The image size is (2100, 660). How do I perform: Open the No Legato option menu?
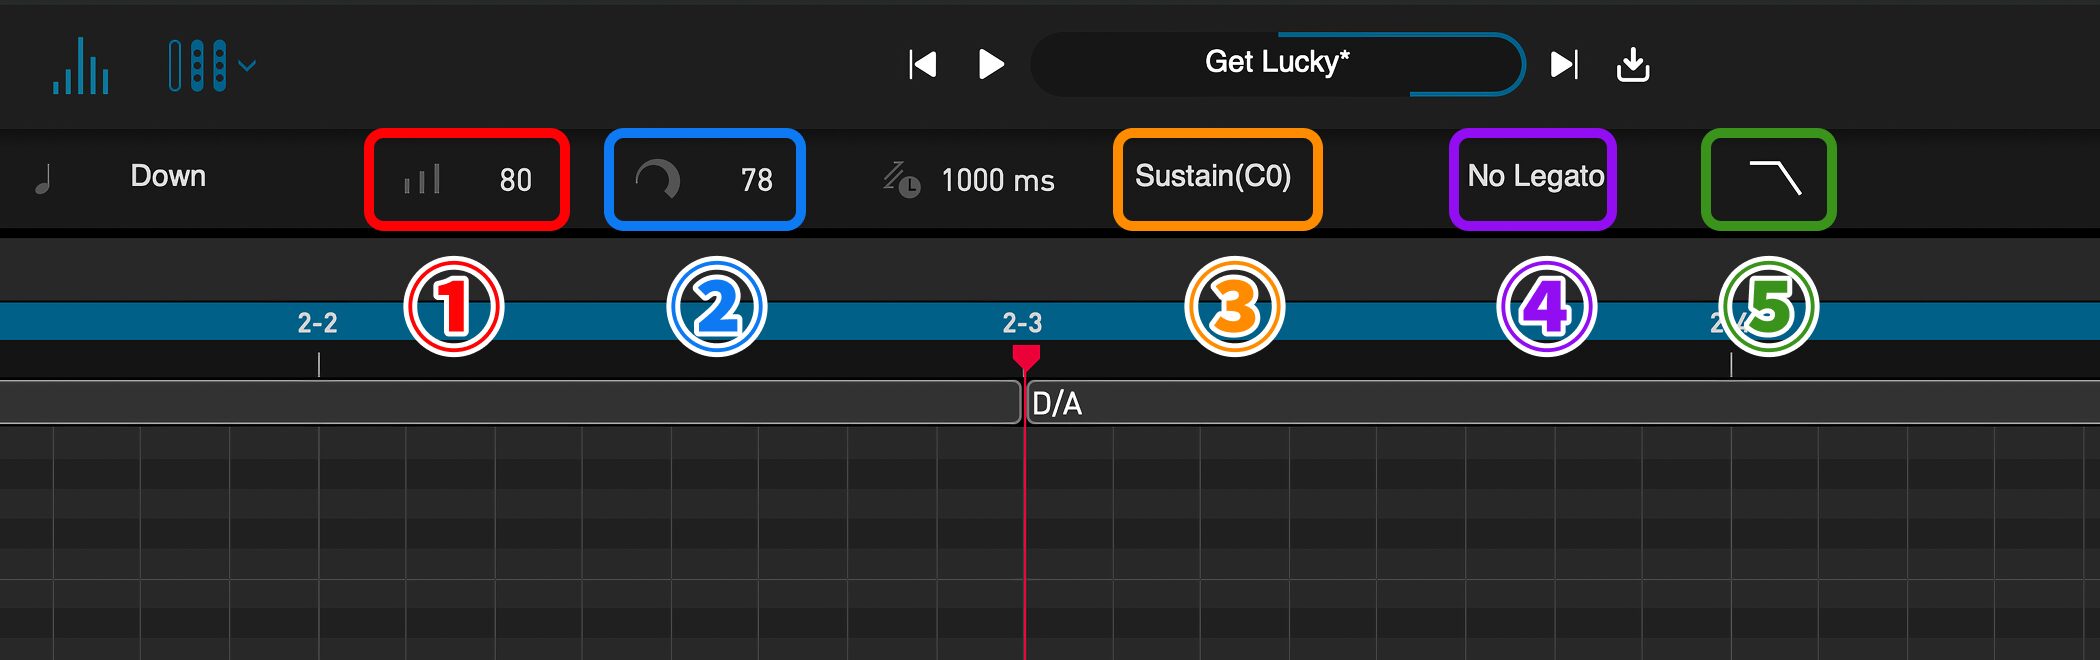click(x=1535, y=177)
